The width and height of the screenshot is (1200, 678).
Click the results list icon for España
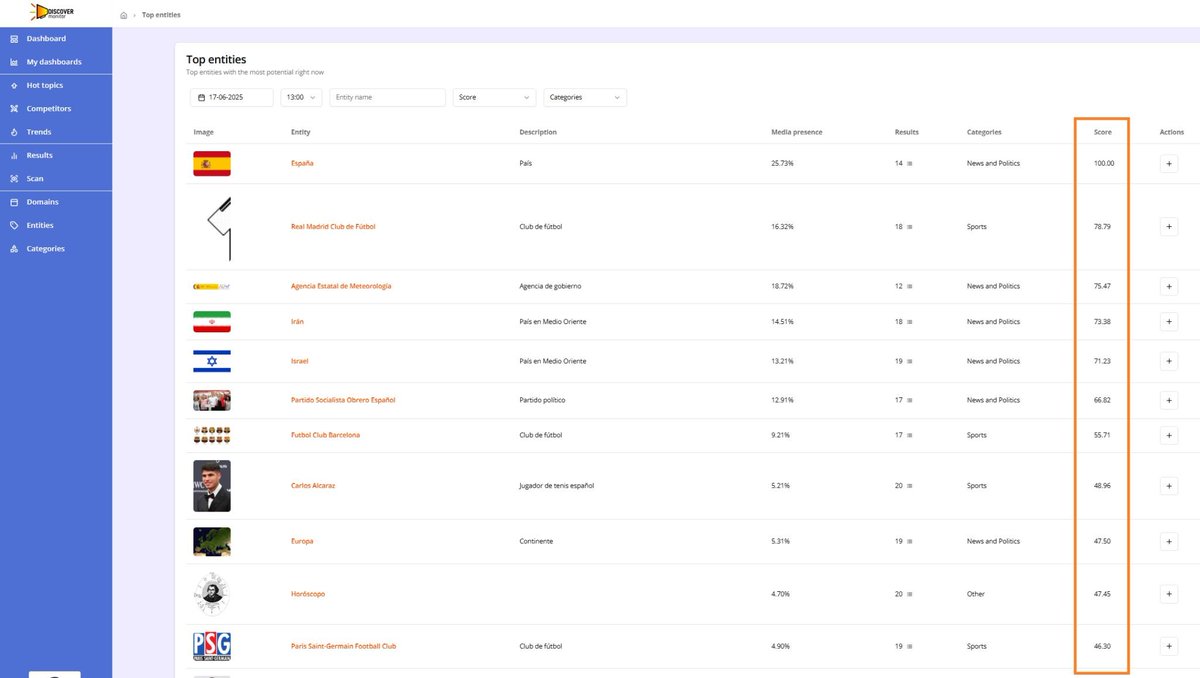point(910,163)
